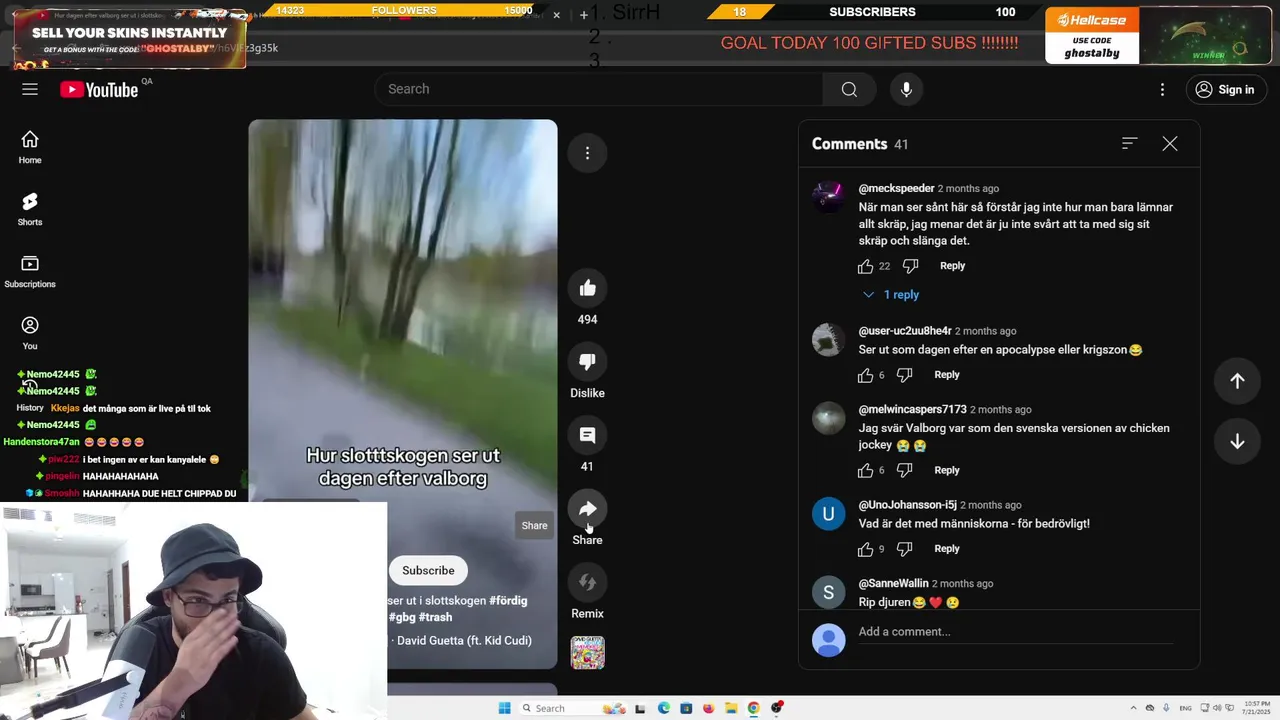
Task: Share the Short
Action: (x=587, y=509)
